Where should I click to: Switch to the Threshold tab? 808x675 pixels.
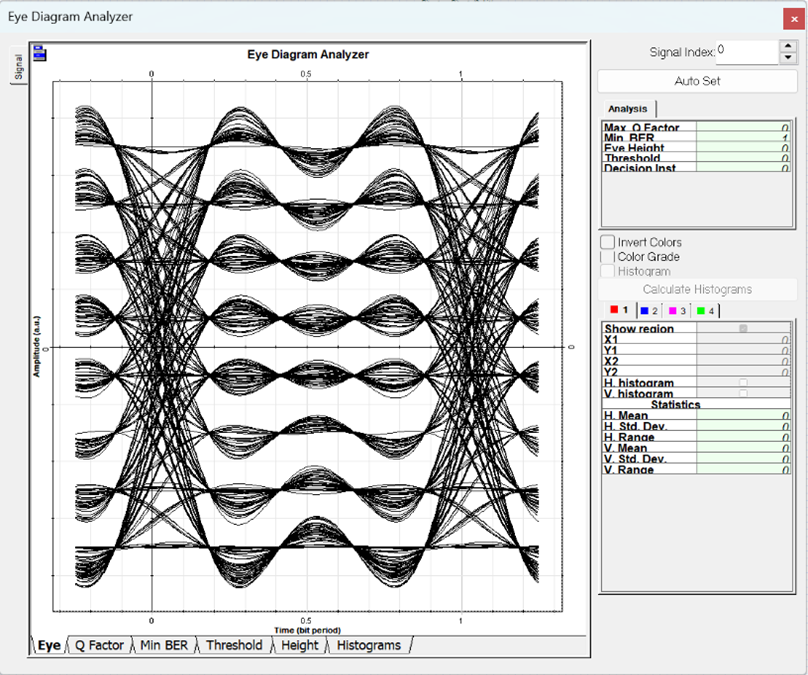(x=234, y=645)
